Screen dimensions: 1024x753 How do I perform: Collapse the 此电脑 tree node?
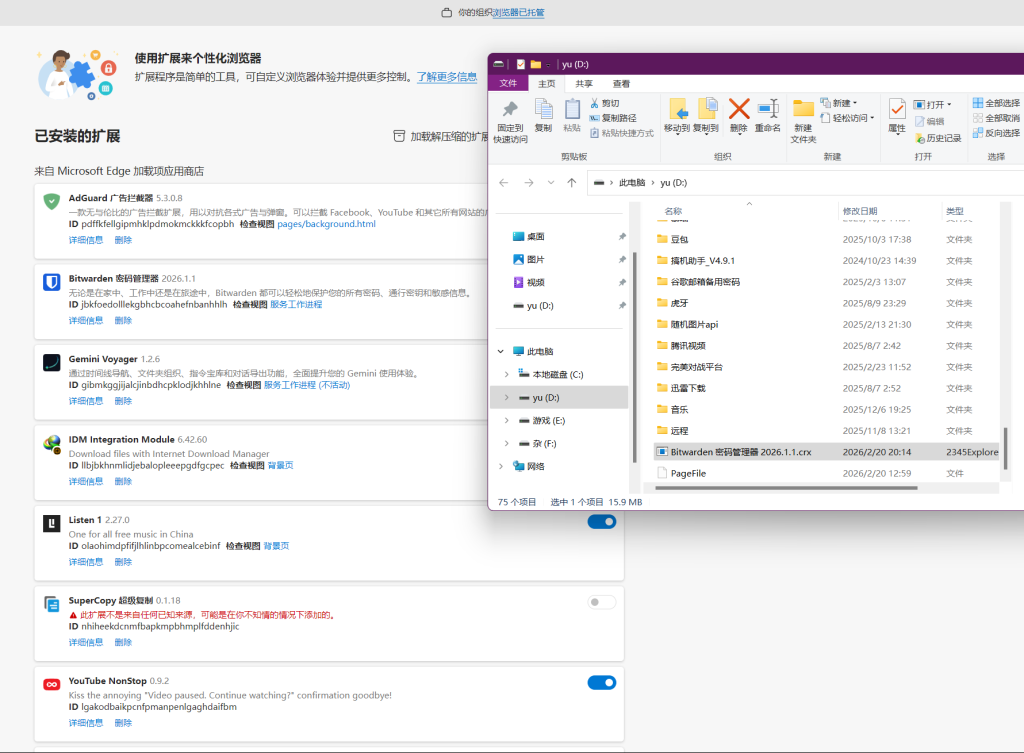(500, 352)
